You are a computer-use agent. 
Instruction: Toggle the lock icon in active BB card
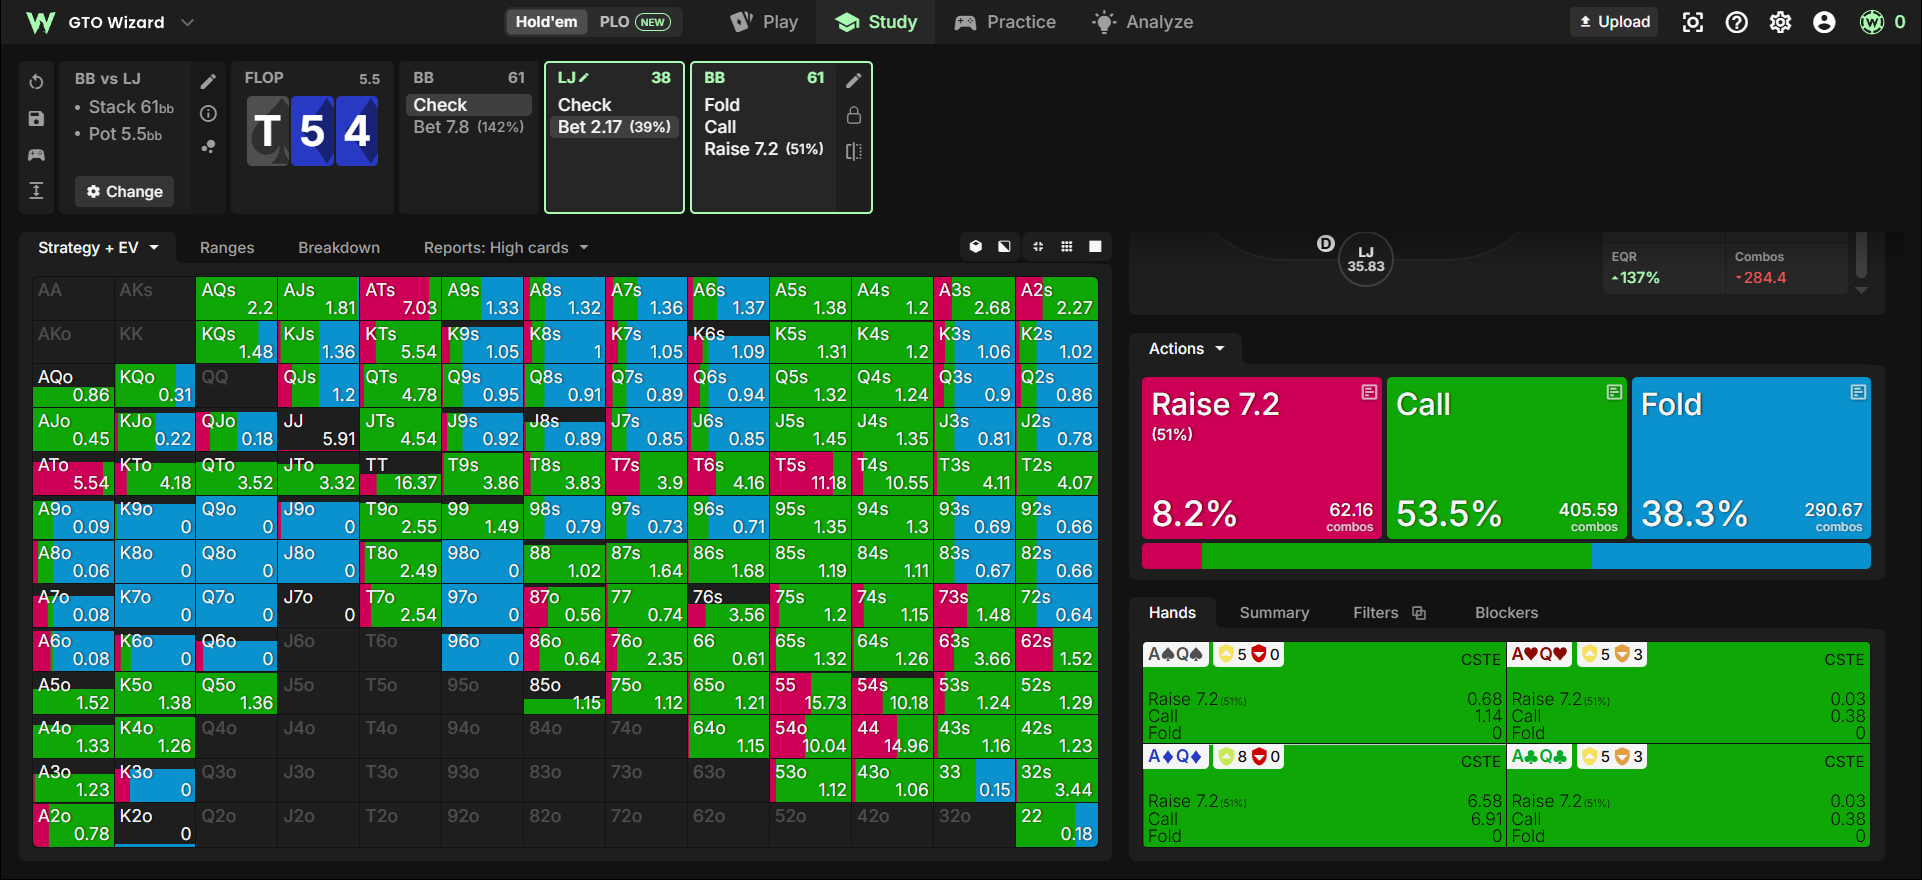853,115
